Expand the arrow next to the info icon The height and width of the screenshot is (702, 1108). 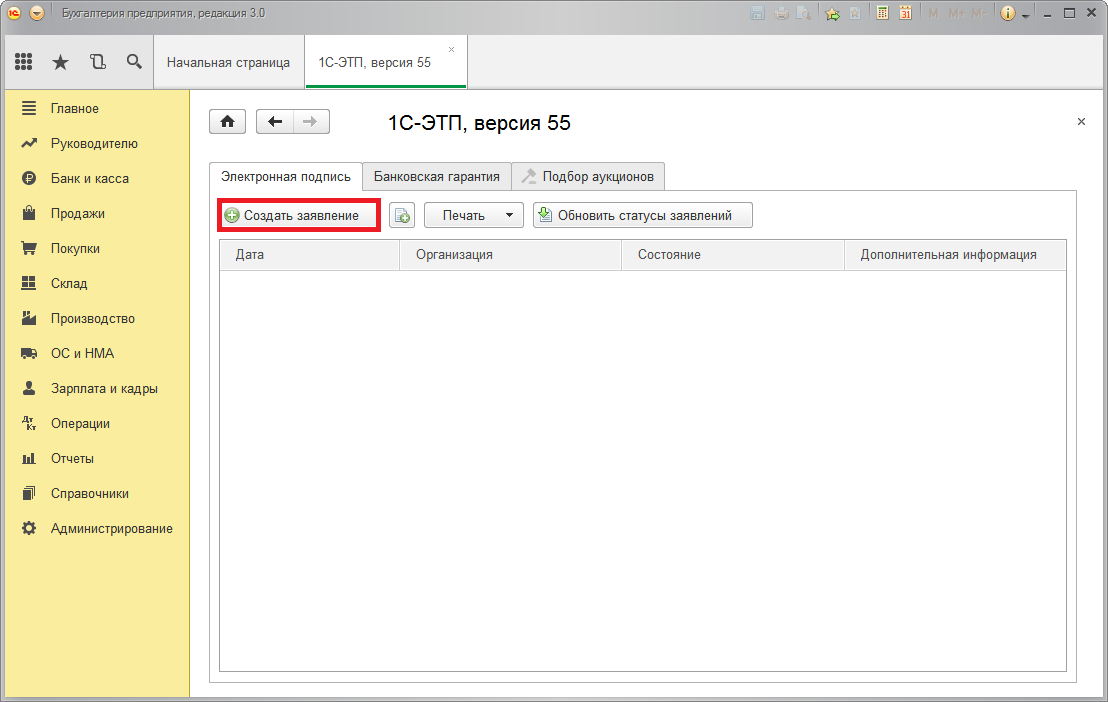pyautogui.click(x=1025, y=15)
